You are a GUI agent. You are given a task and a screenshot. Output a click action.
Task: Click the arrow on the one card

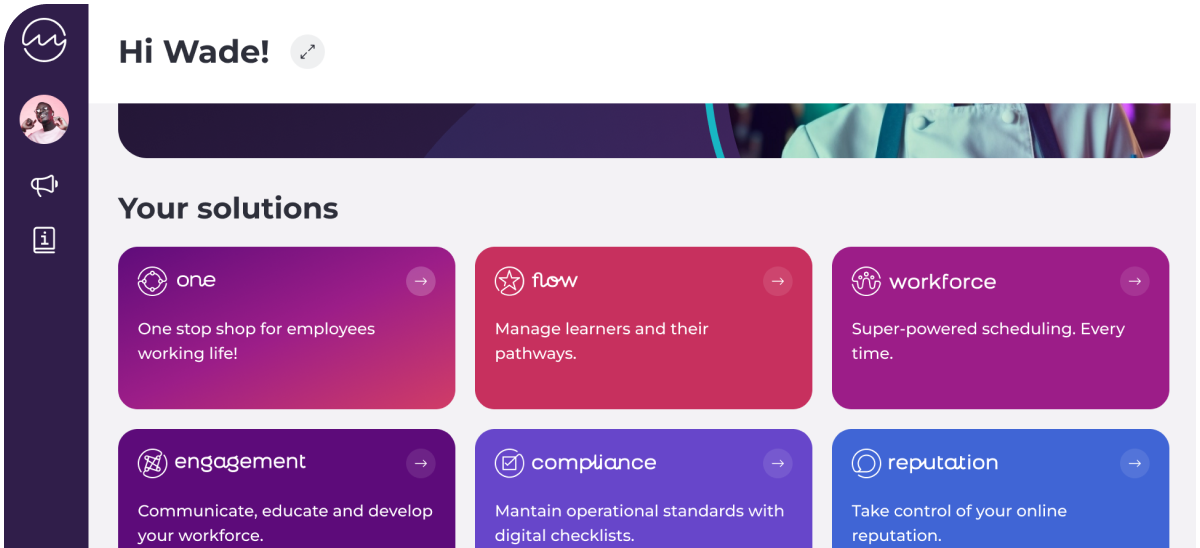(x=421, y=281)
